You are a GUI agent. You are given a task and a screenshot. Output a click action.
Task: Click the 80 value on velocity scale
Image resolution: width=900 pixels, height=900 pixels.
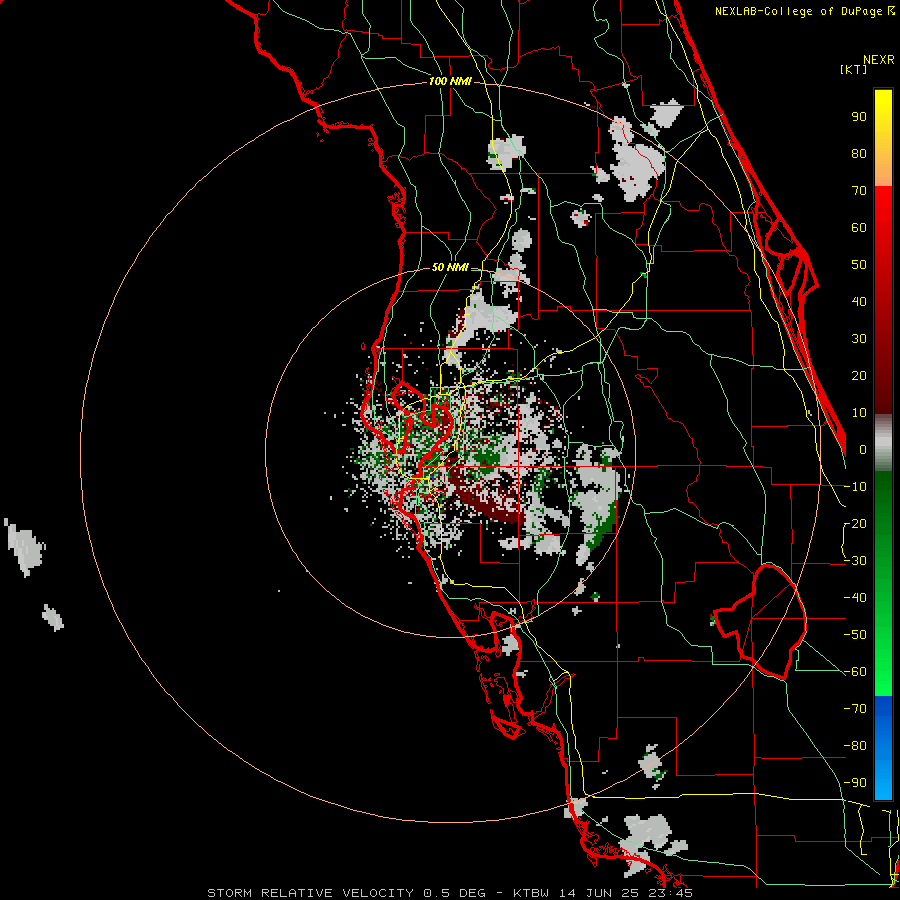[x=859, y=154]
